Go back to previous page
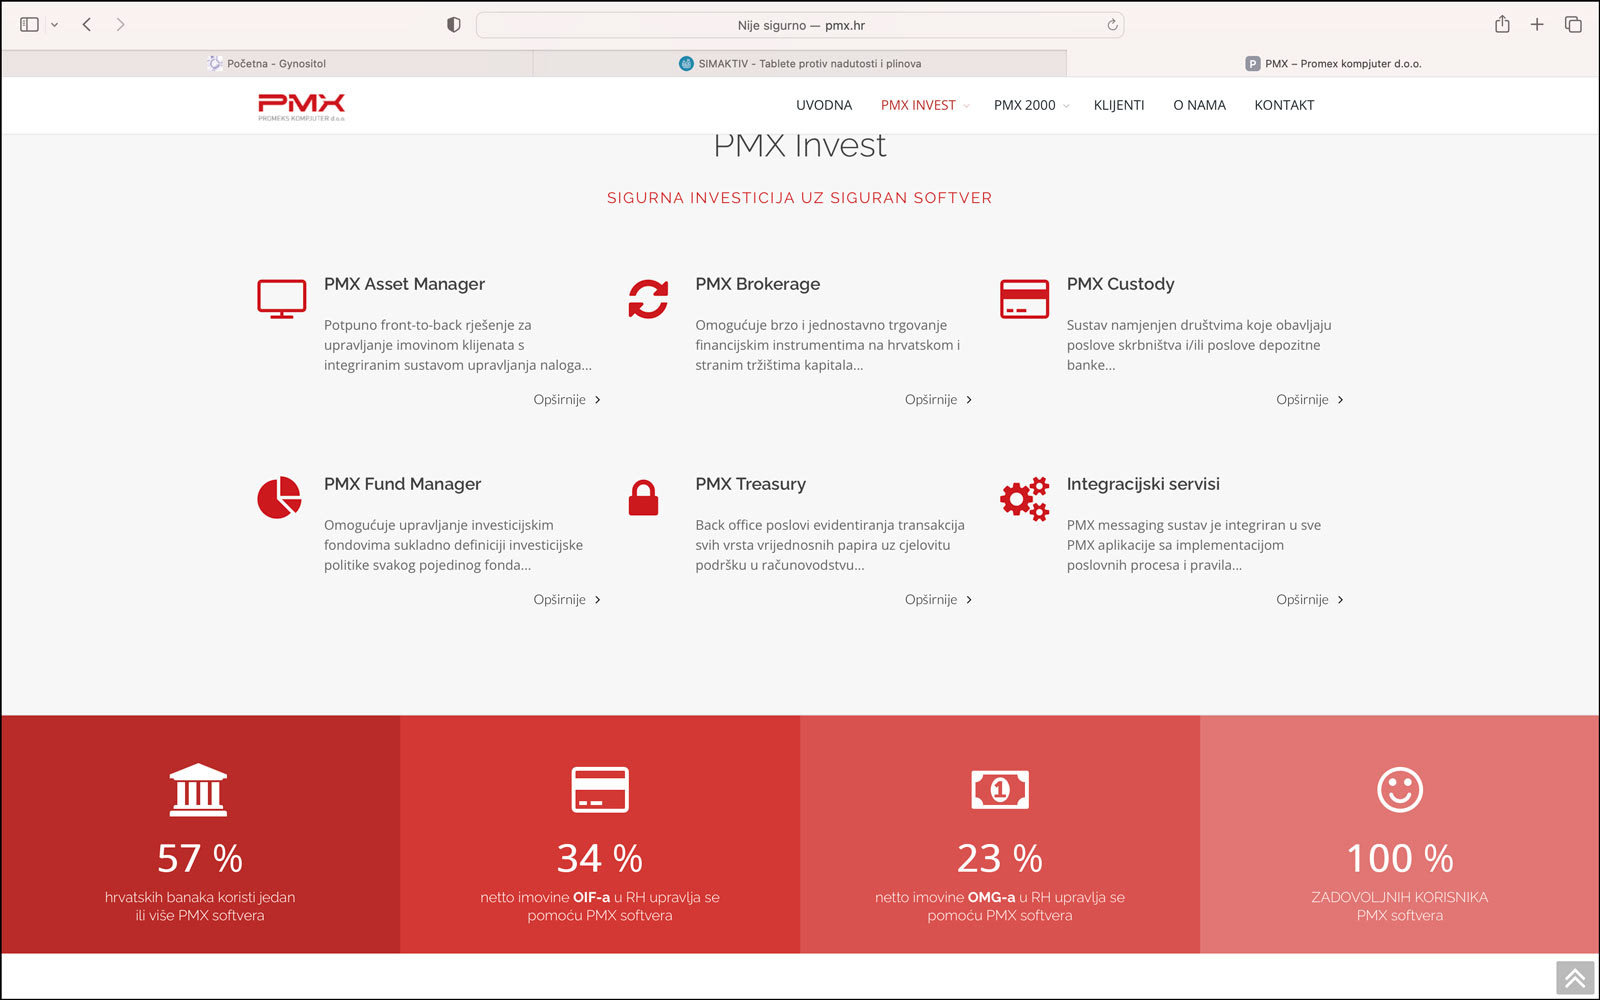 [x=87, y=24]
